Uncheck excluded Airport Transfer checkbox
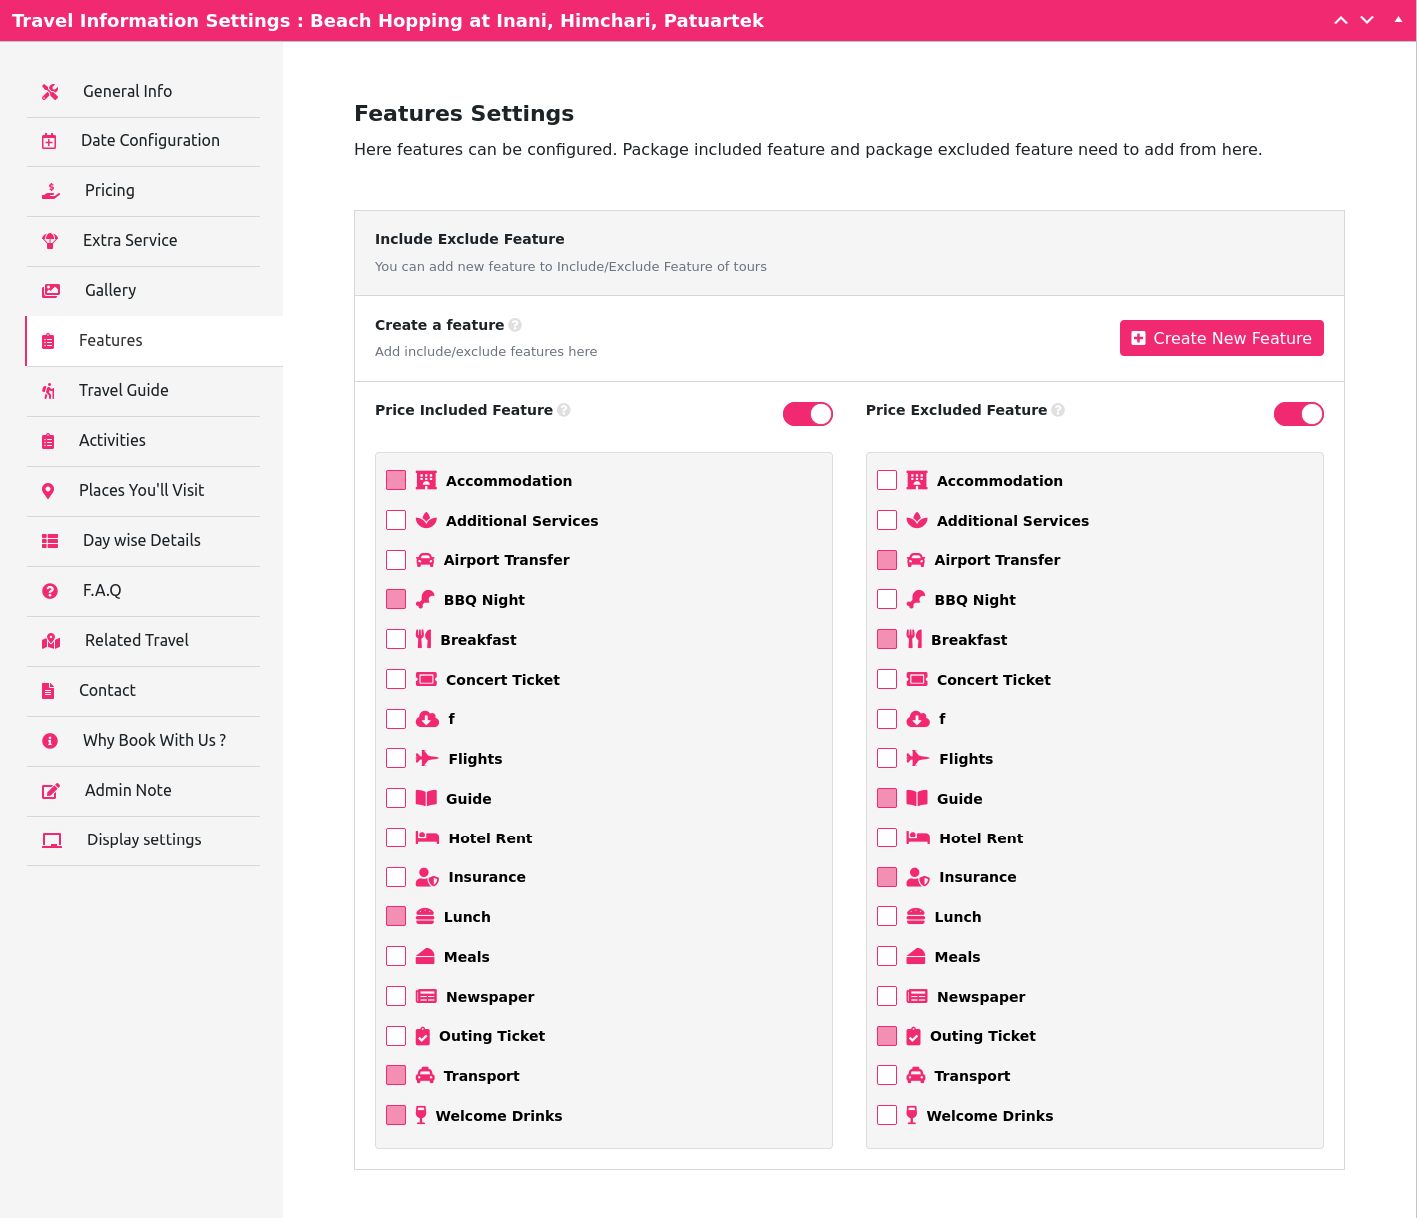The image size is (1417, 1218). coord(887,560)
